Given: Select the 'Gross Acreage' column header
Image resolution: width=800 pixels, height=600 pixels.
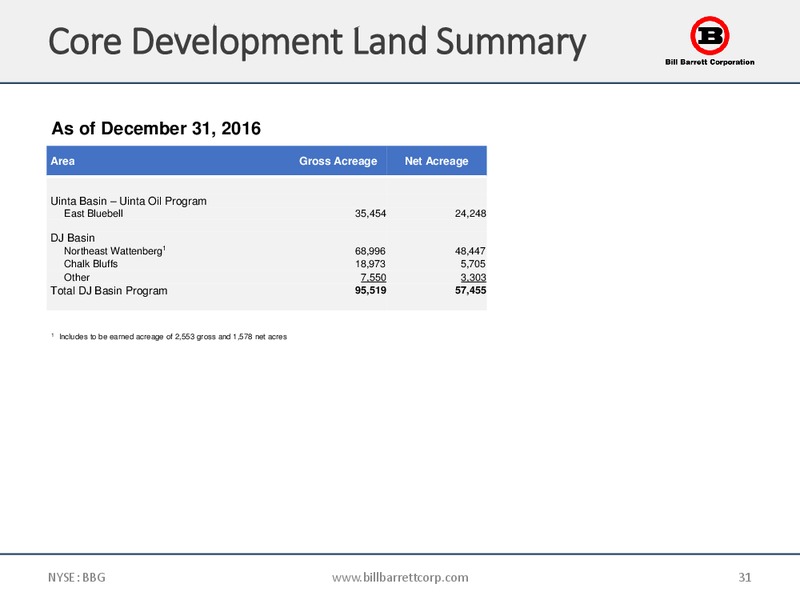Looking at the screenshot, I should point(338,161).
